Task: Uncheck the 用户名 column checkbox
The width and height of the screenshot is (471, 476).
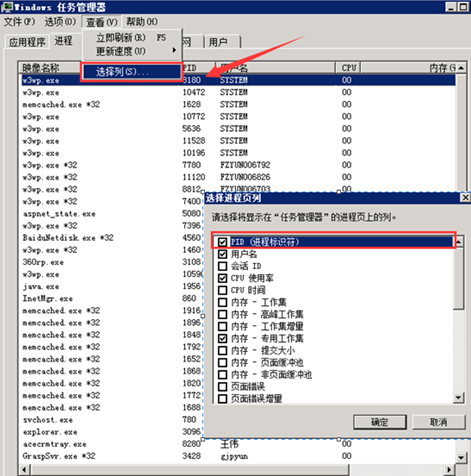Action: coord(222,254)
